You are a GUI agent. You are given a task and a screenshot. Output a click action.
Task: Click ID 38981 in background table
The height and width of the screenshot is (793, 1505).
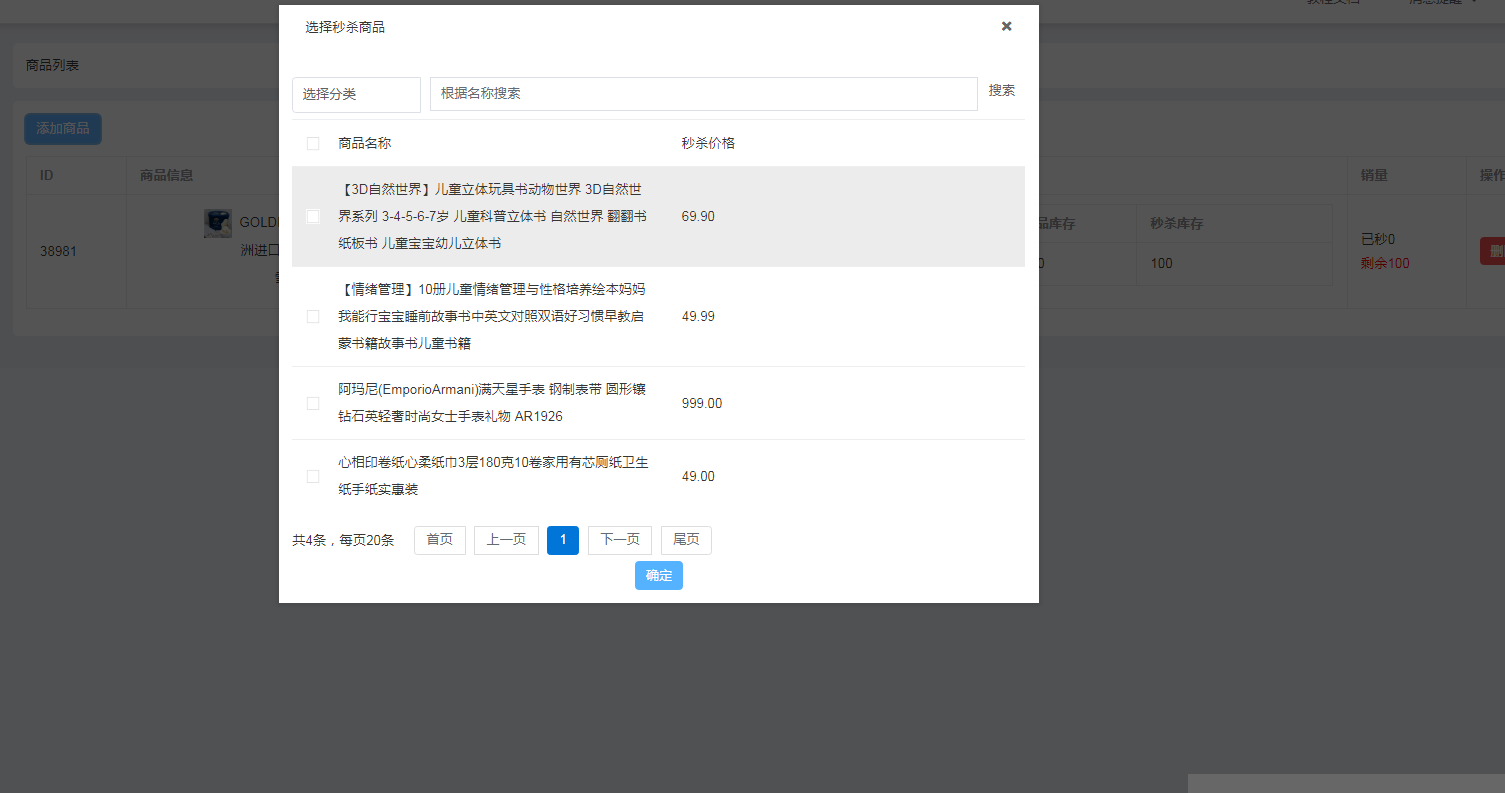point(58,251)
